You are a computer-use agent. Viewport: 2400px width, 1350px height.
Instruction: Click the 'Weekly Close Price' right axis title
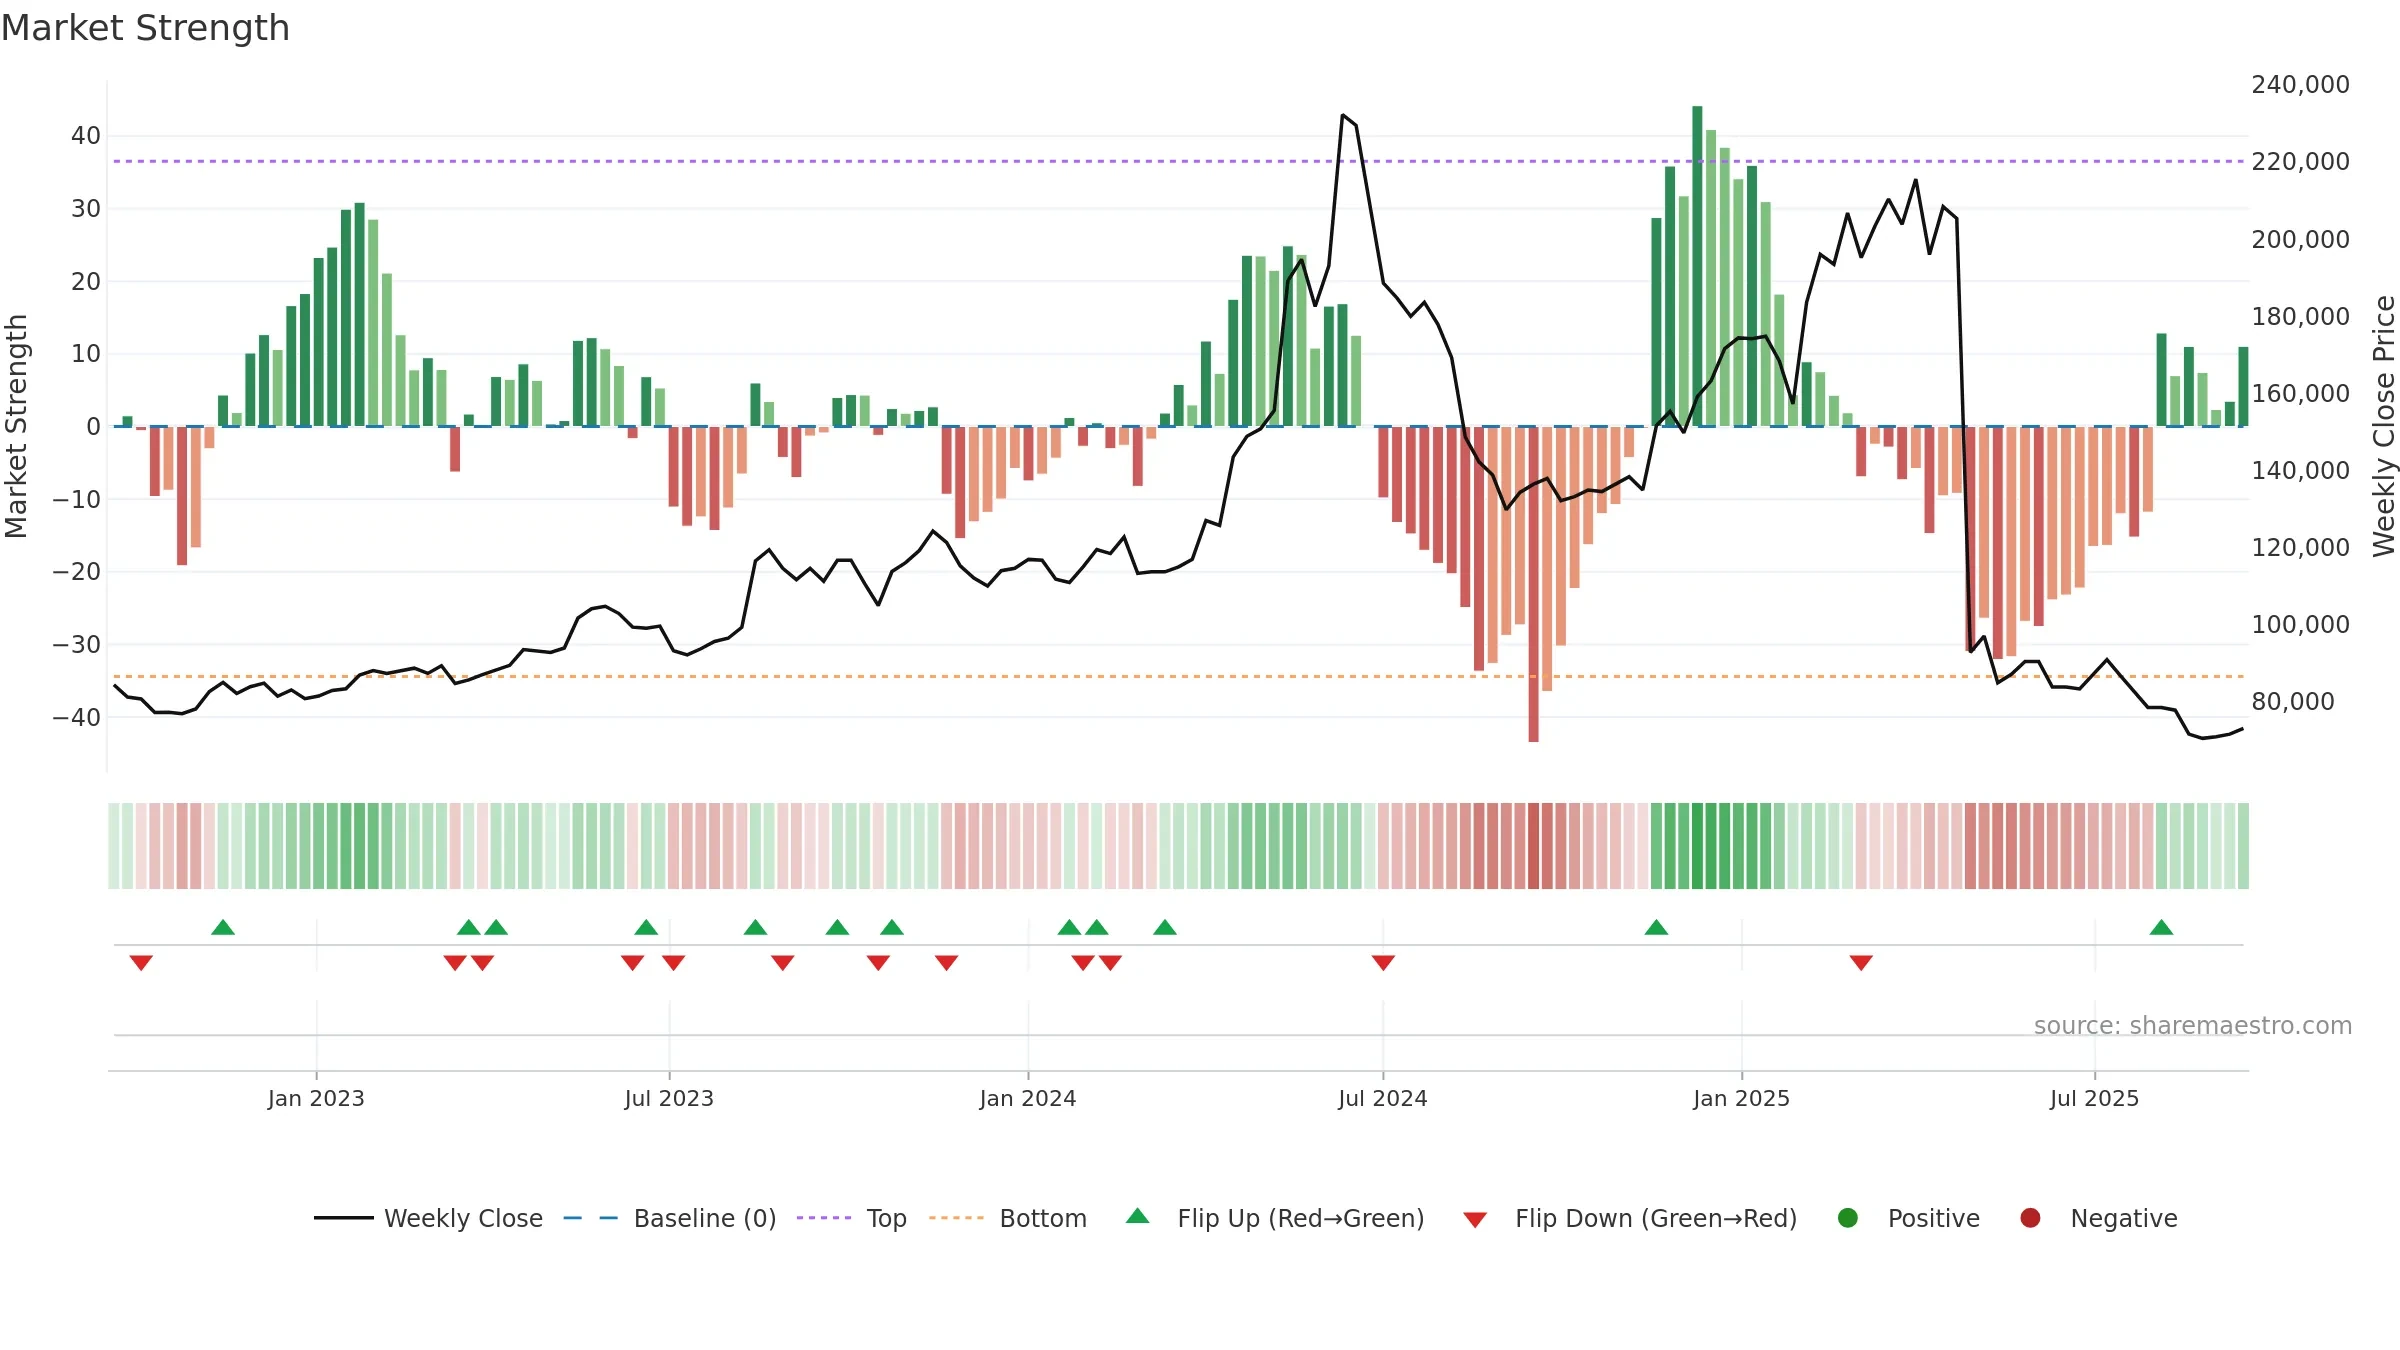coord(2384,426)
